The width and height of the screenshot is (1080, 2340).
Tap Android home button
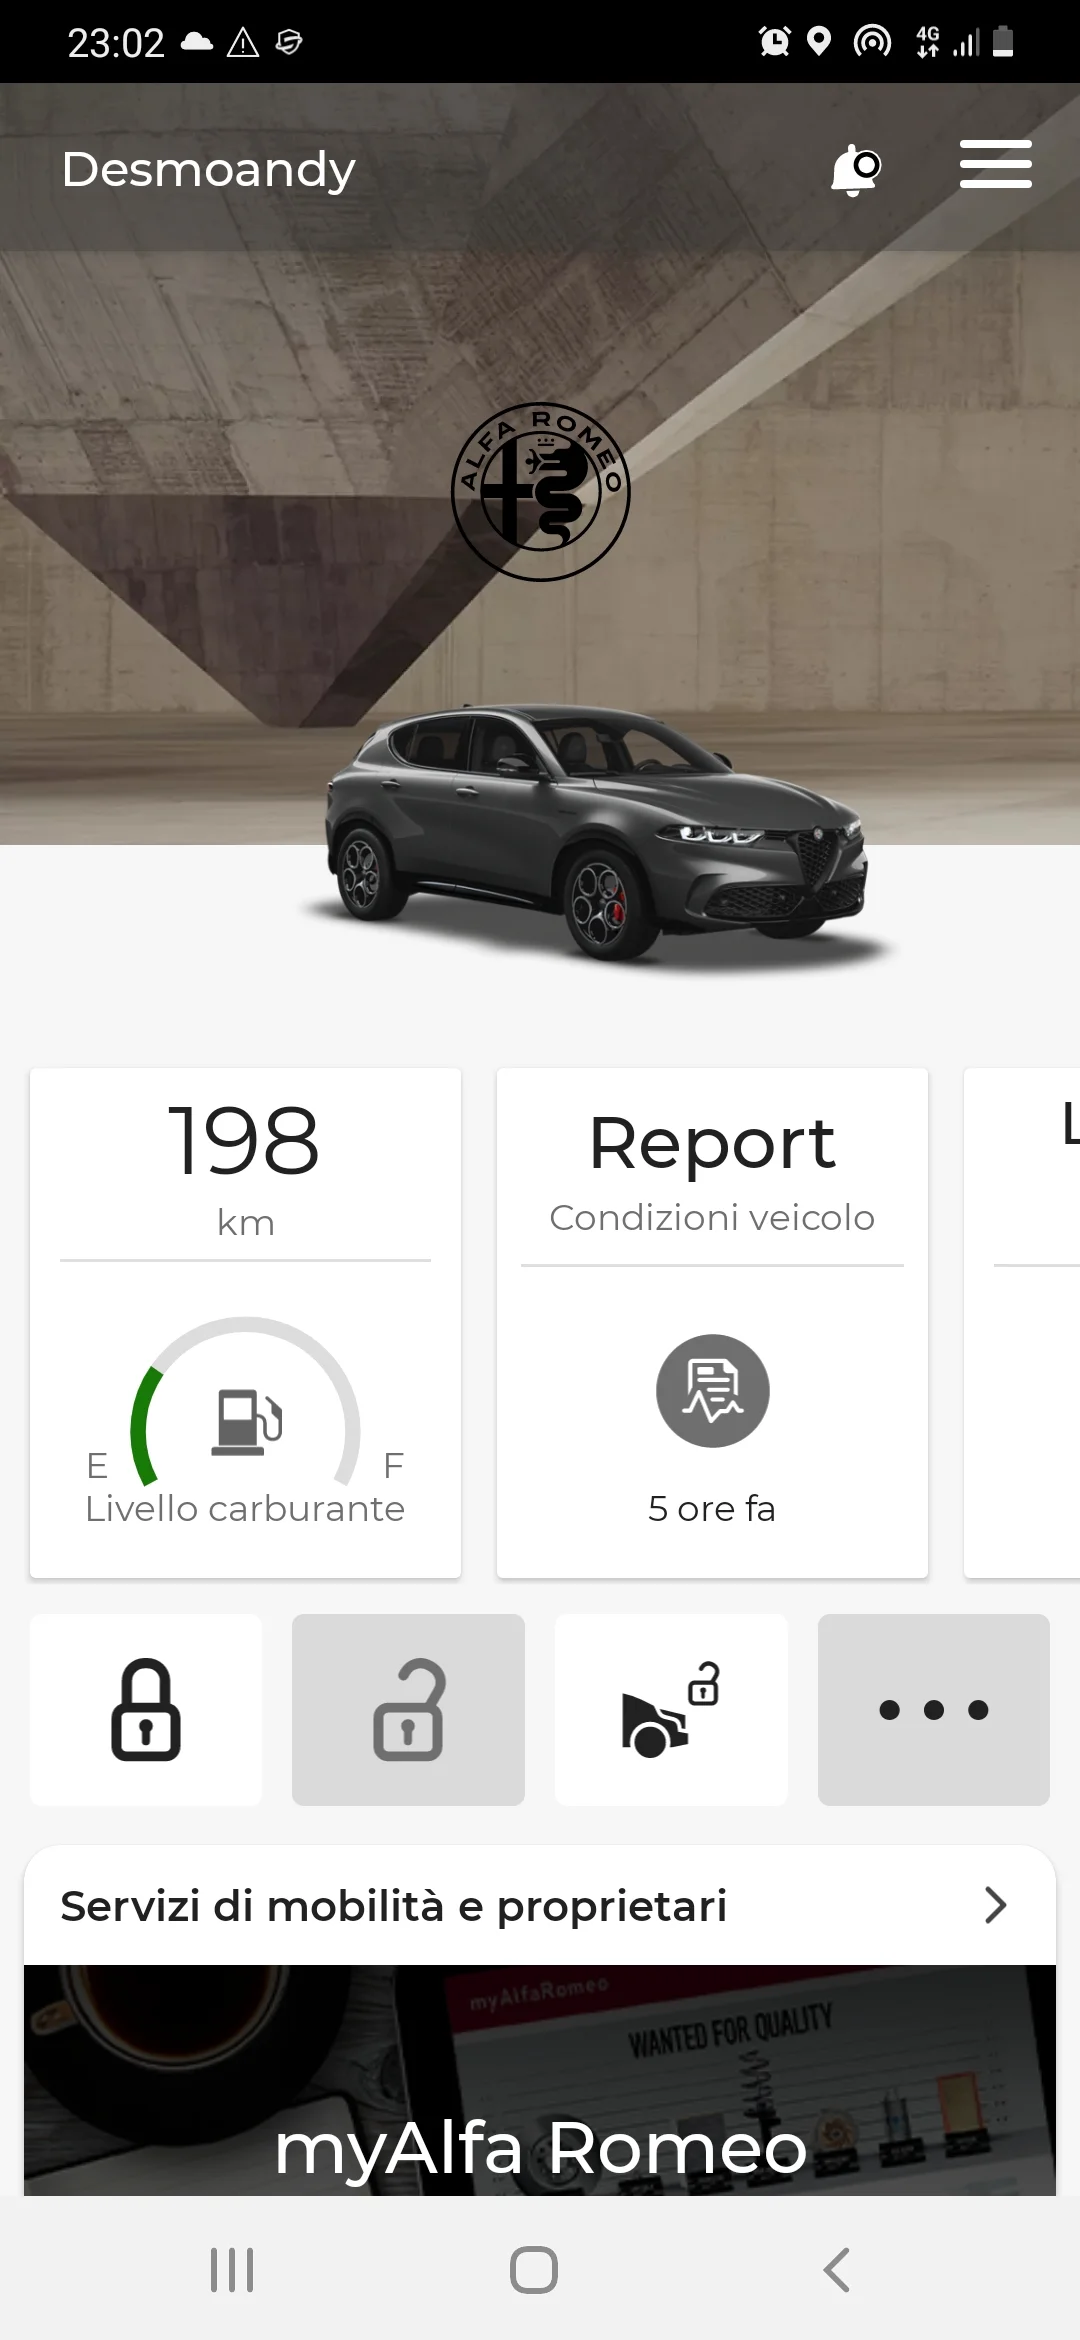pos(534,2270)
